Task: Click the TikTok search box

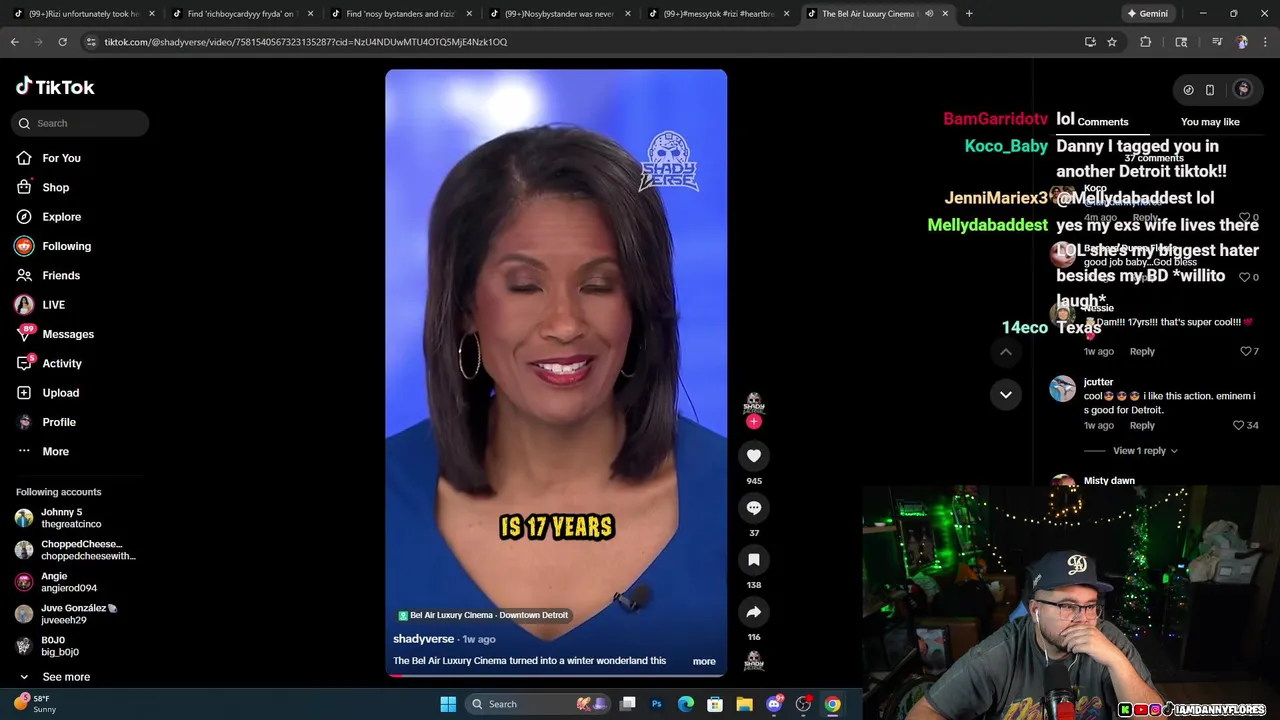Action: coord(80,123)
